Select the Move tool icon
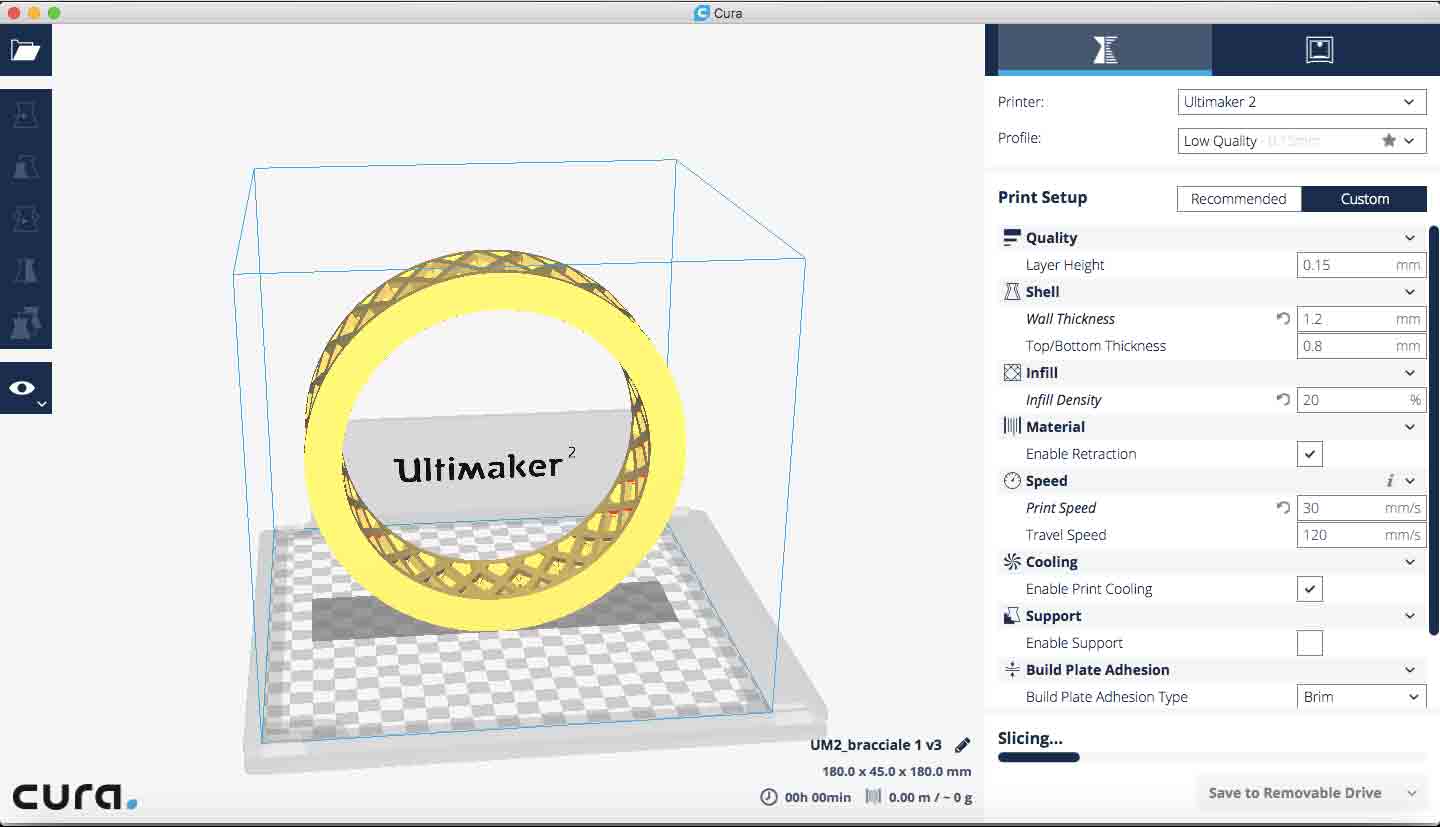The image size is (1440, 827). click(25, 116)
